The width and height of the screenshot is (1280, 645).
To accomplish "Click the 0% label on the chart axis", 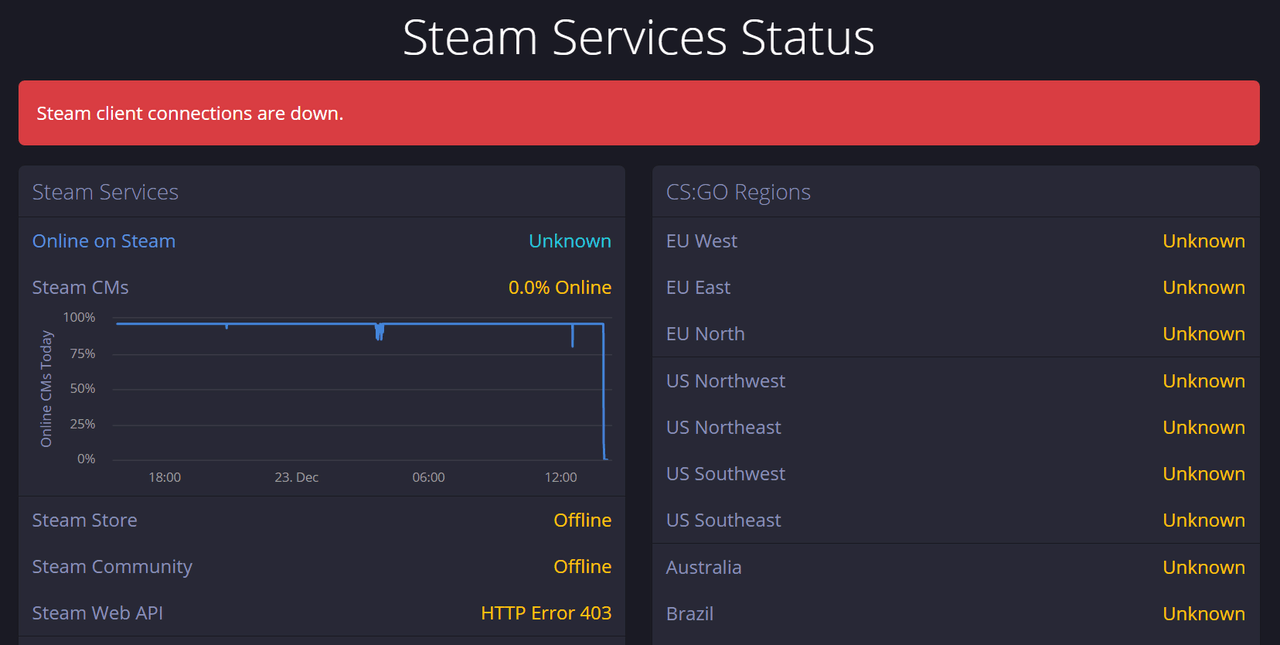I will point(86,459).
